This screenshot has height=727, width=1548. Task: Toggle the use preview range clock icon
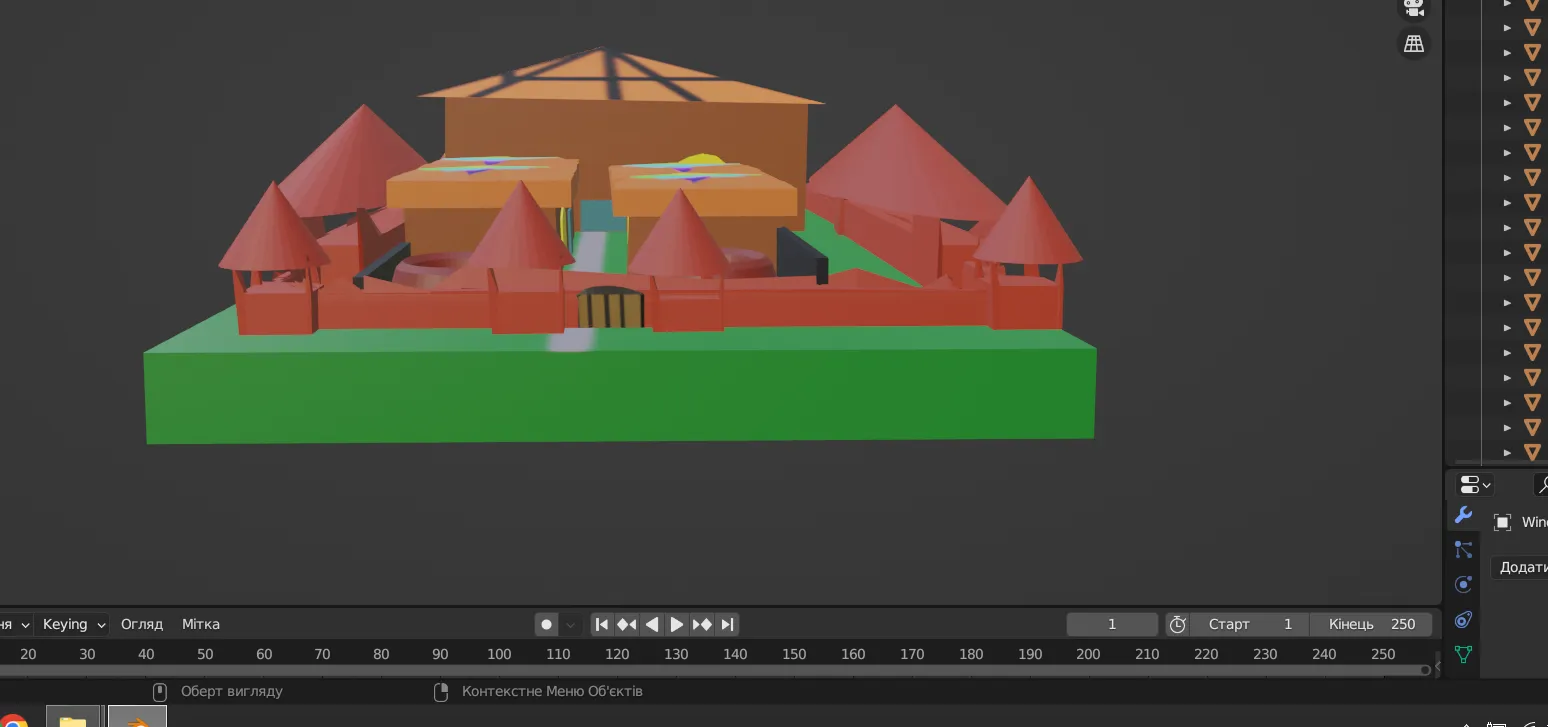point(1178,624)
